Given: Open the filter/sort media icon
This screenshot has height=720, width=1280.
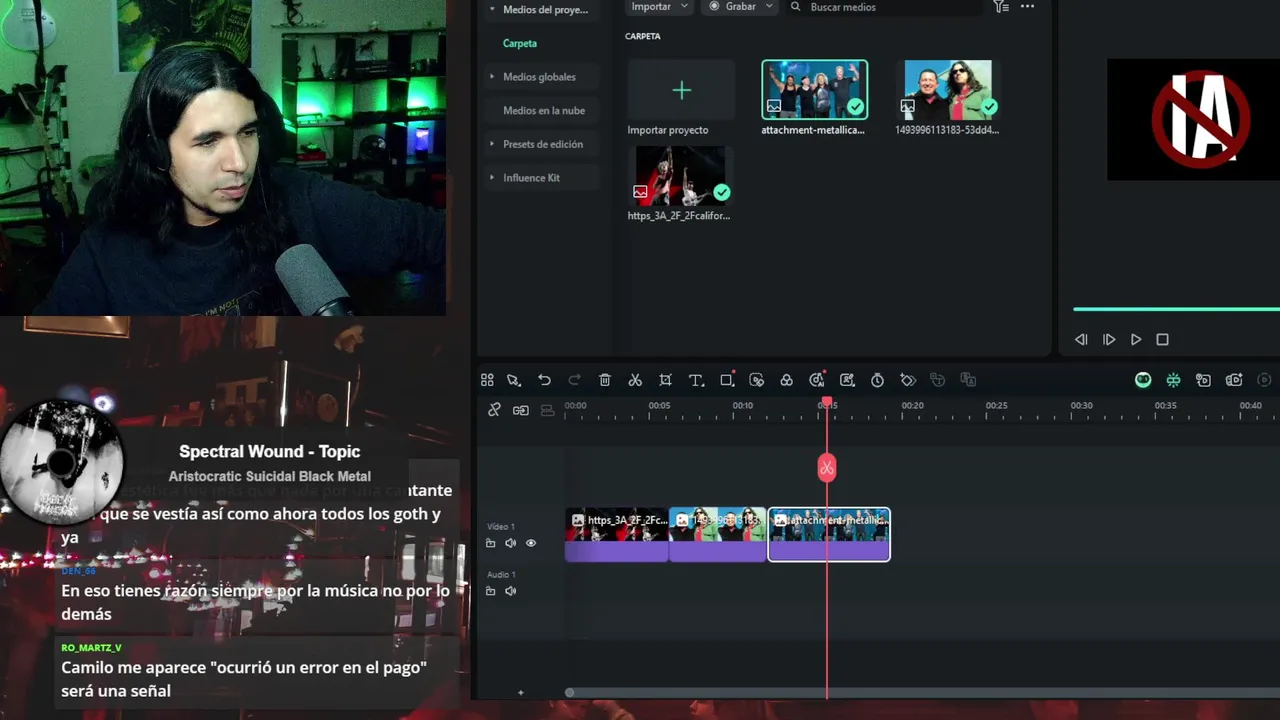Looking at the screenshot, I should click(x=1001, y=7).
